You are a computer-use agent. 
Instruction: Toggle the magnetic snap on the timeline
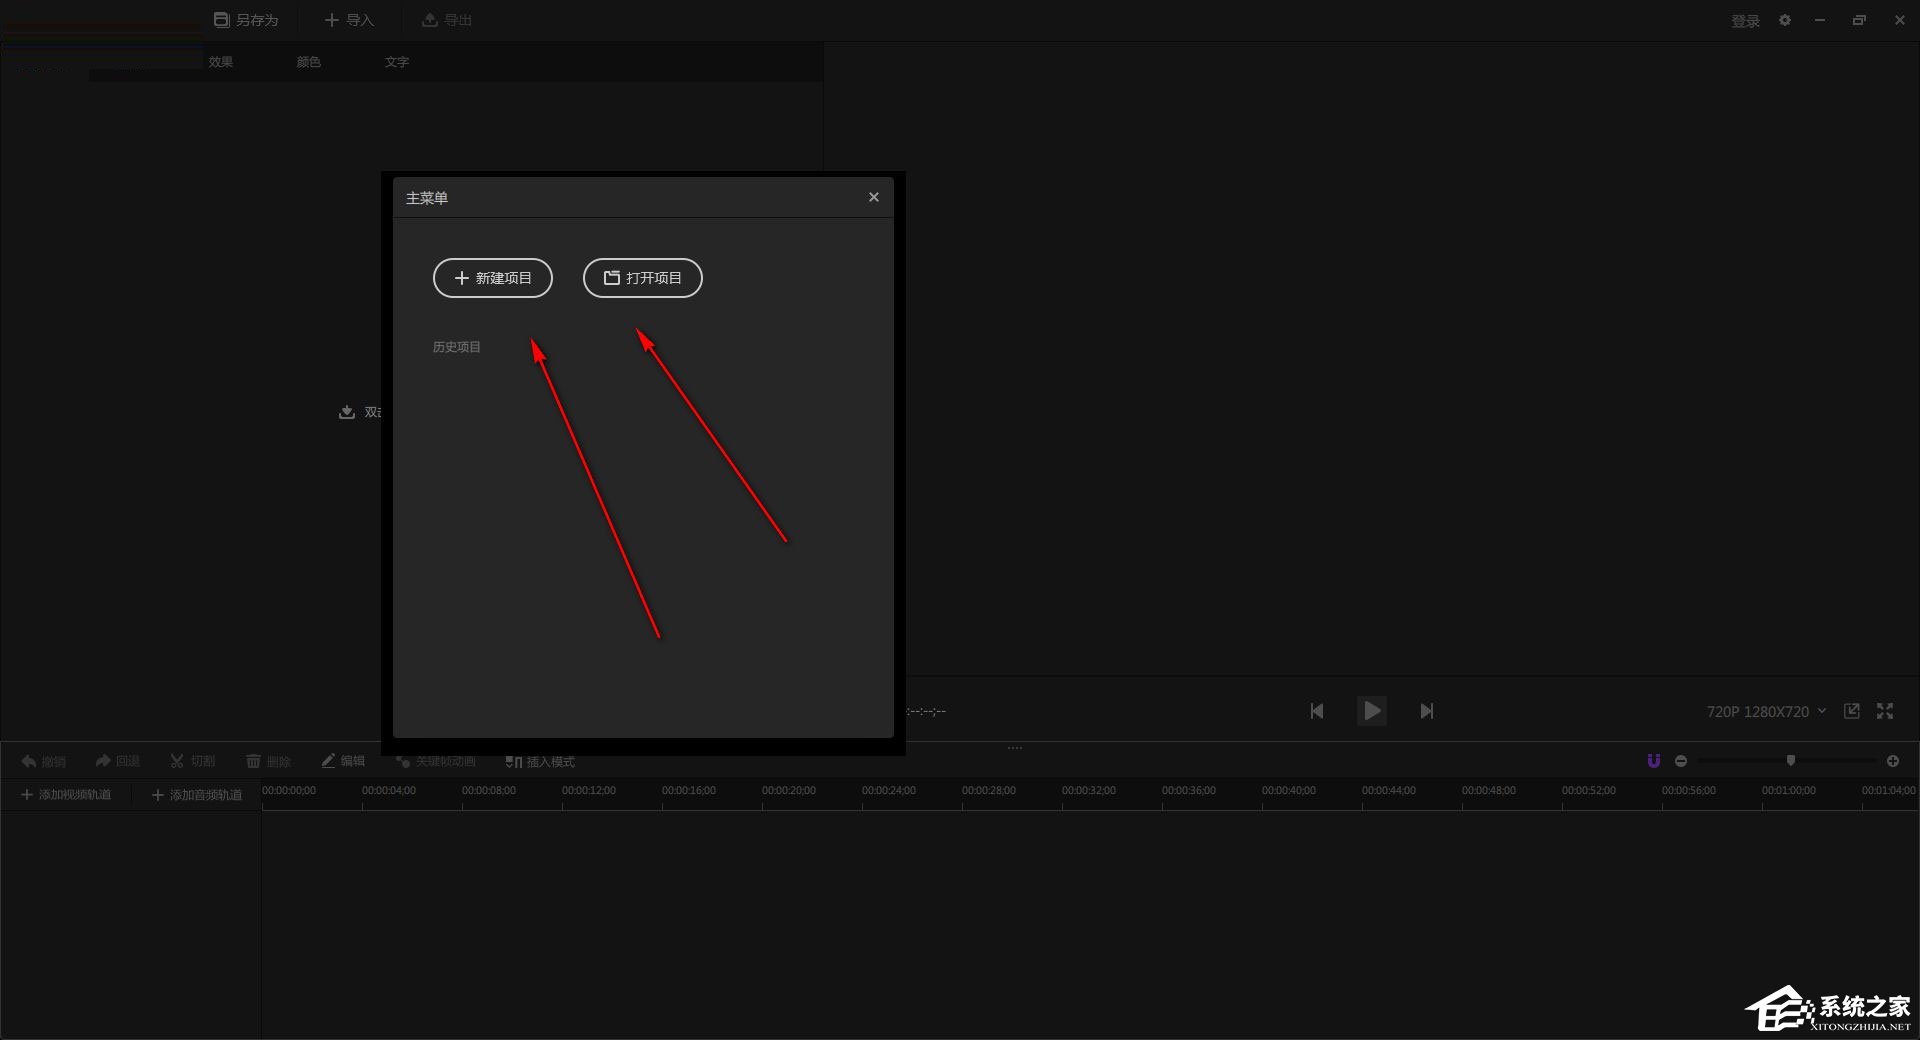pos(1653,760)
